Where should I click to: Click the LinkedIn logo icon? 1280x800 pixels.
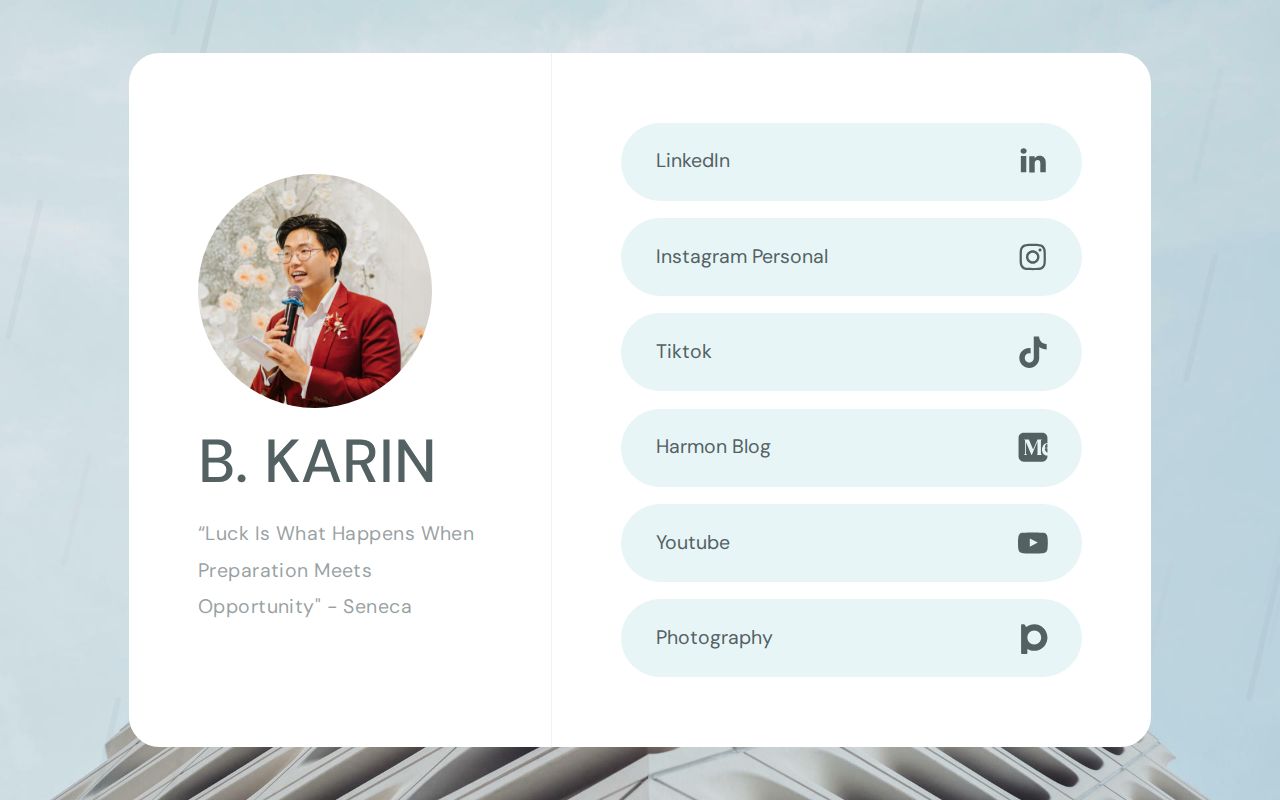click(x=1032, y=161)
